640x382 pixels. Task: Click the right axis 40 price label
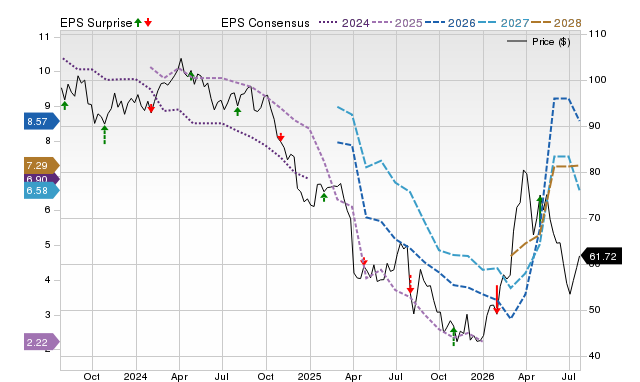click(595, 355)
